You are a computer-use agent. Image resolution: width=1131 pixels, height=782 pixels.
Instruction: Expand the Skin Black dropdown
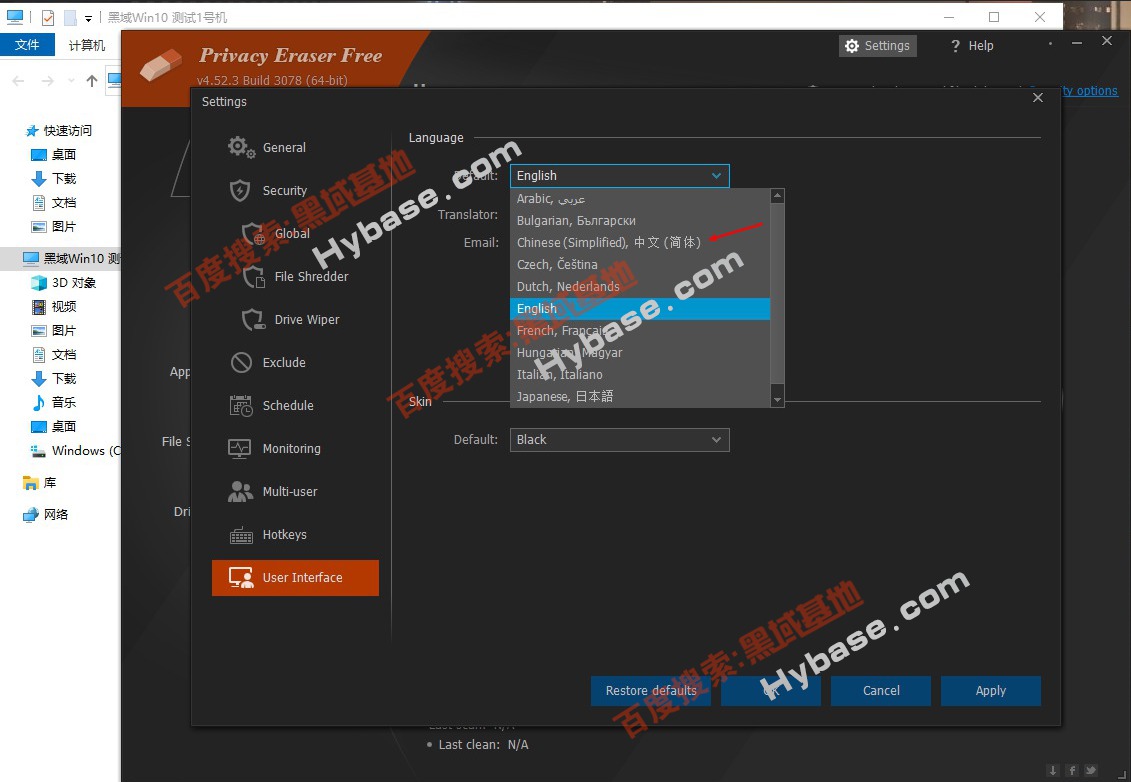pyautogui.click(x=620, y=440)
